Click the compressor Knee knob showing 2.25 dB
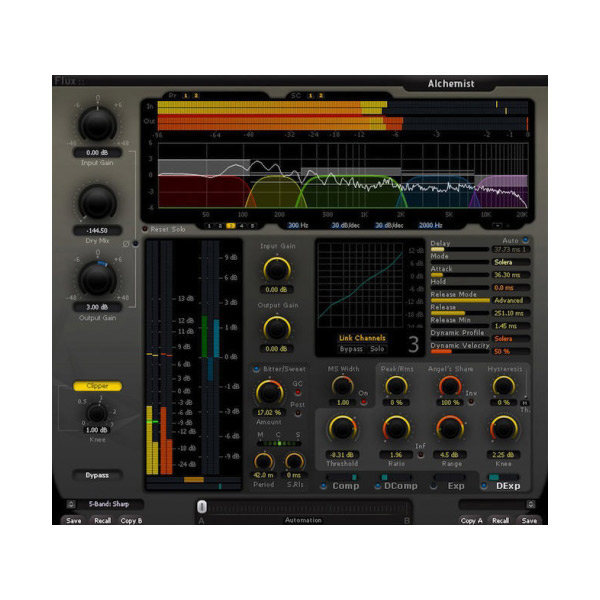 click(504, 429)
